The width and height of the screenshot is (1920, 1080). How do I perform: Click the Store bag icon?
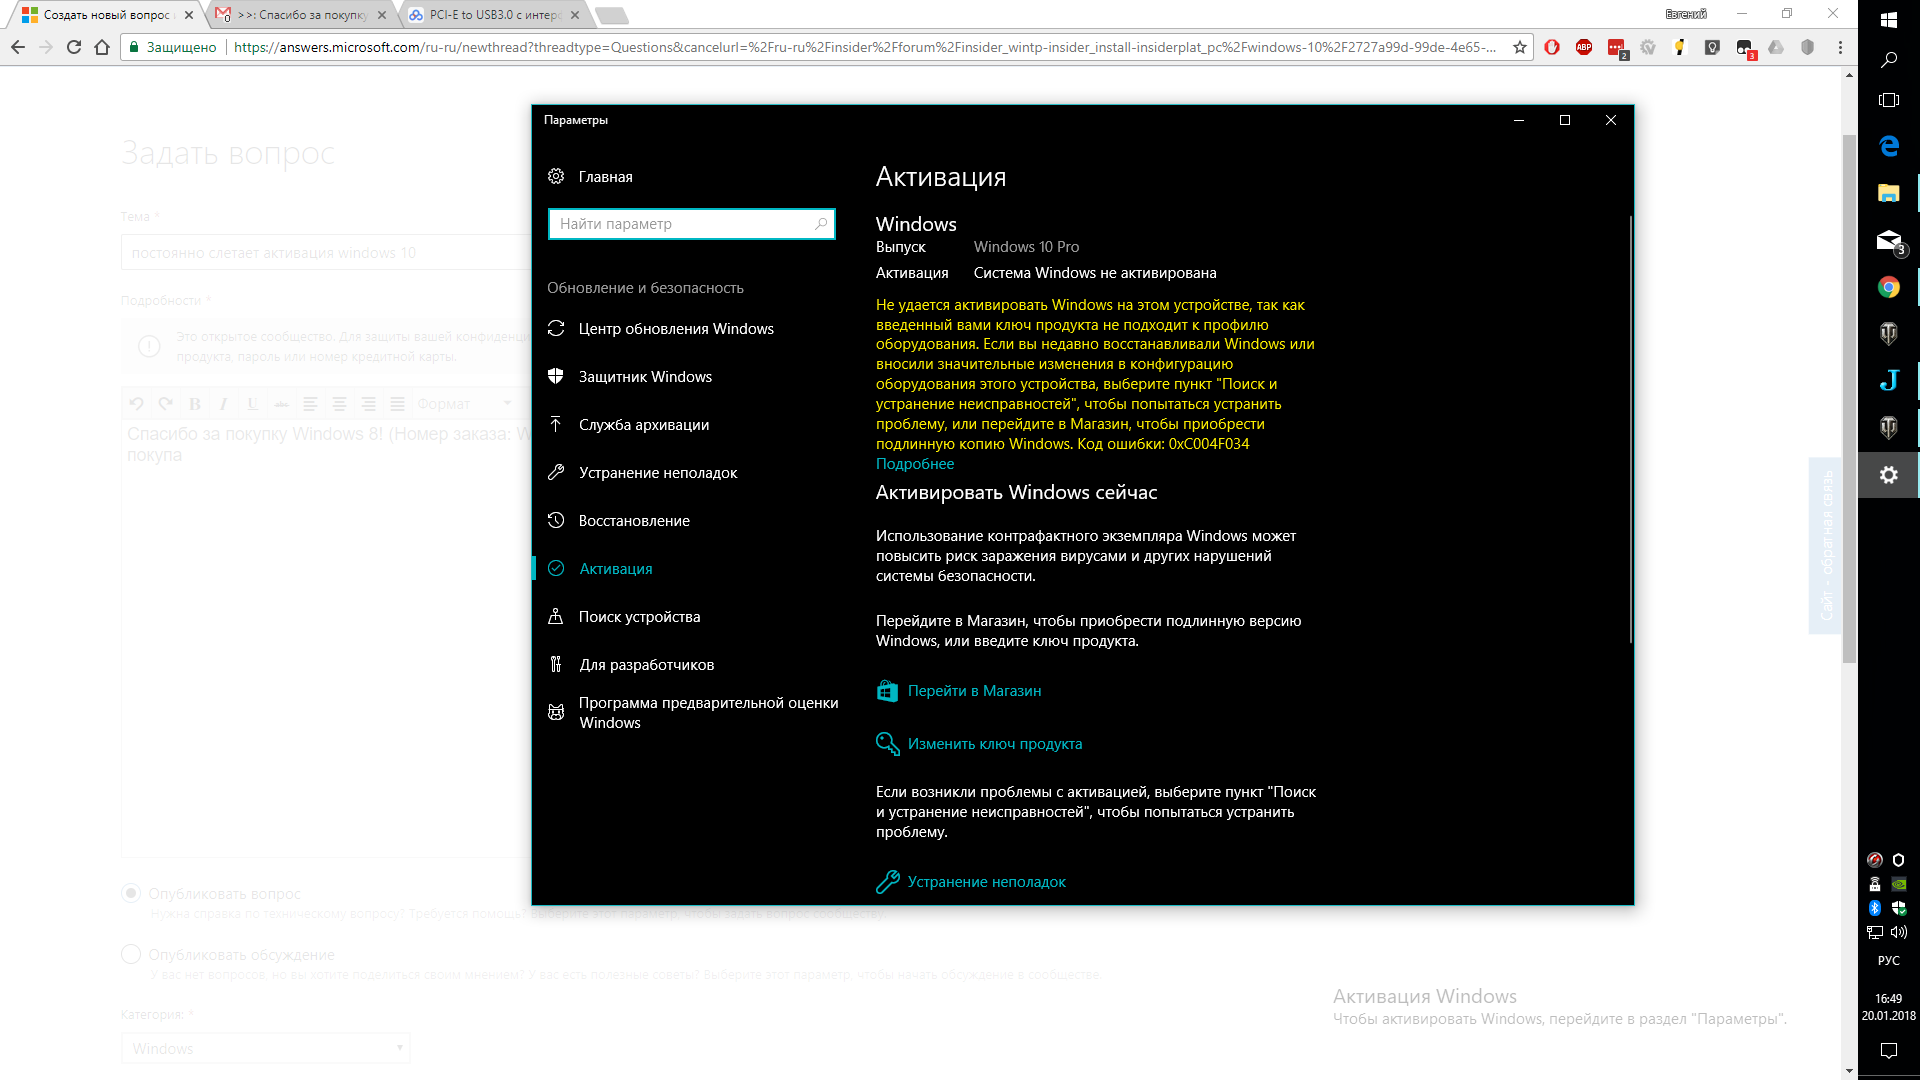click(x=887, y=690)
